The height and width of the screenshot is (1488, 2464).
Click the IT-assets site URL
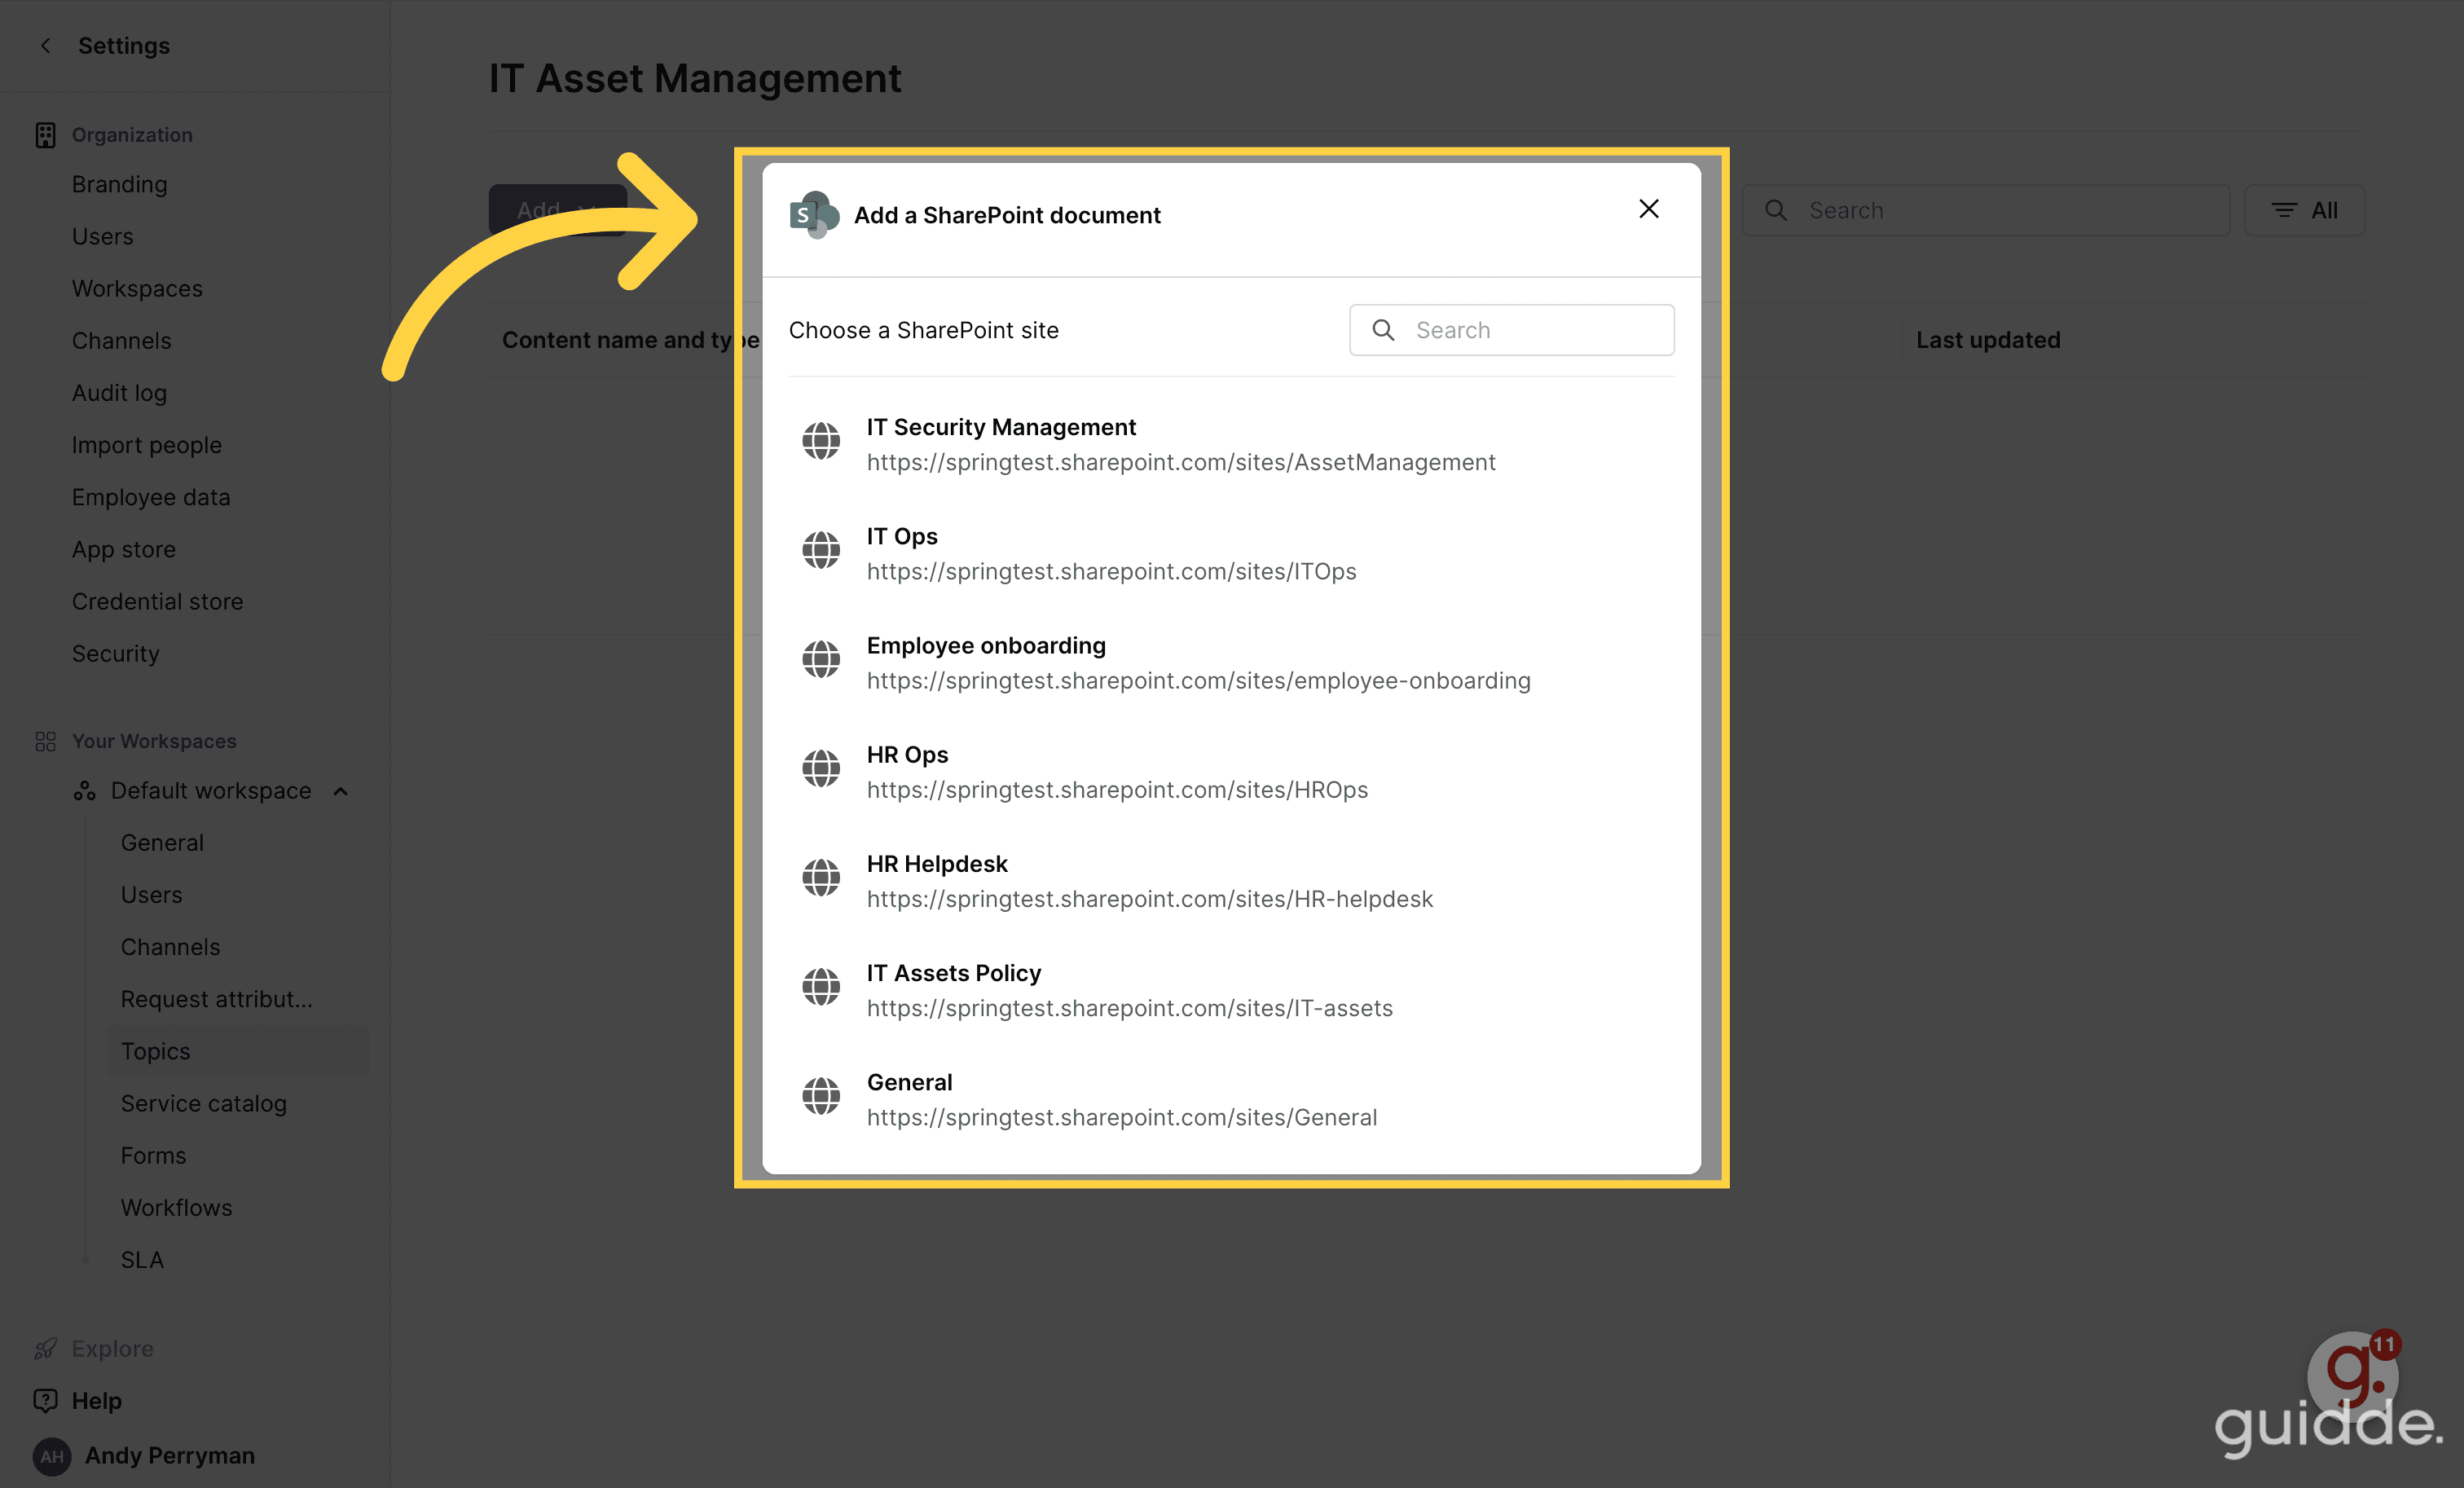point(1130,1007)
